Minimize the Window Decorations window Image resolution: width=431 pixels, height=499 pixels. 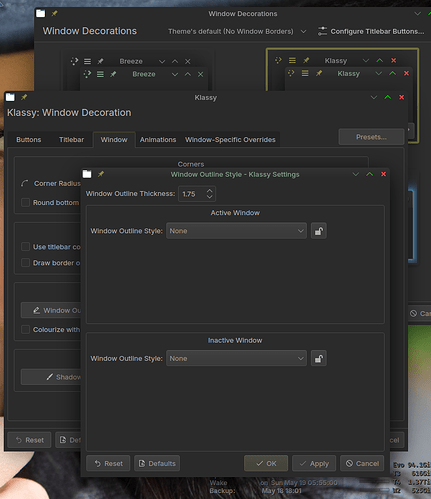[417, 13]
